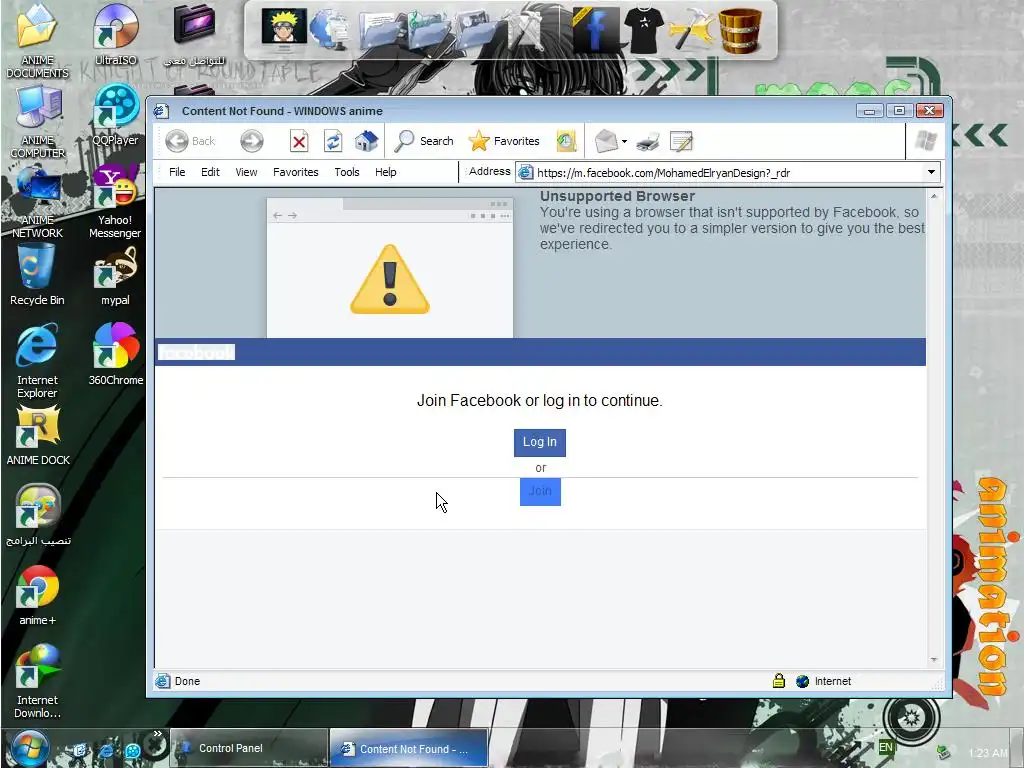Image resolution: width=1024 pixels, height=768 pixels.
Task: Click the Unsupported Browser heading
Action: (617, 196)
